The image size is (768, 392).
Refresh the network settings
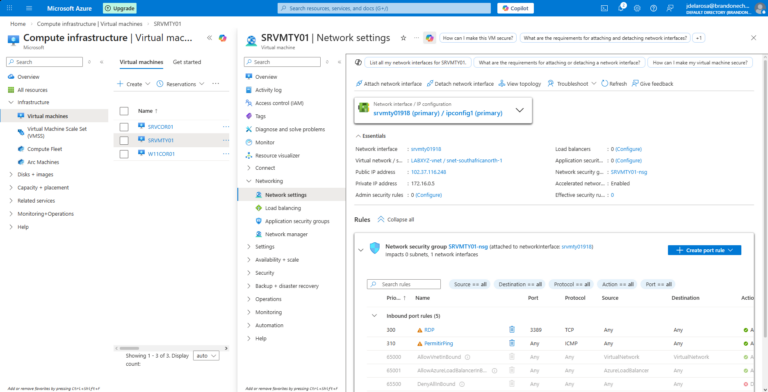pyautogui.click(x=614, y=84)
